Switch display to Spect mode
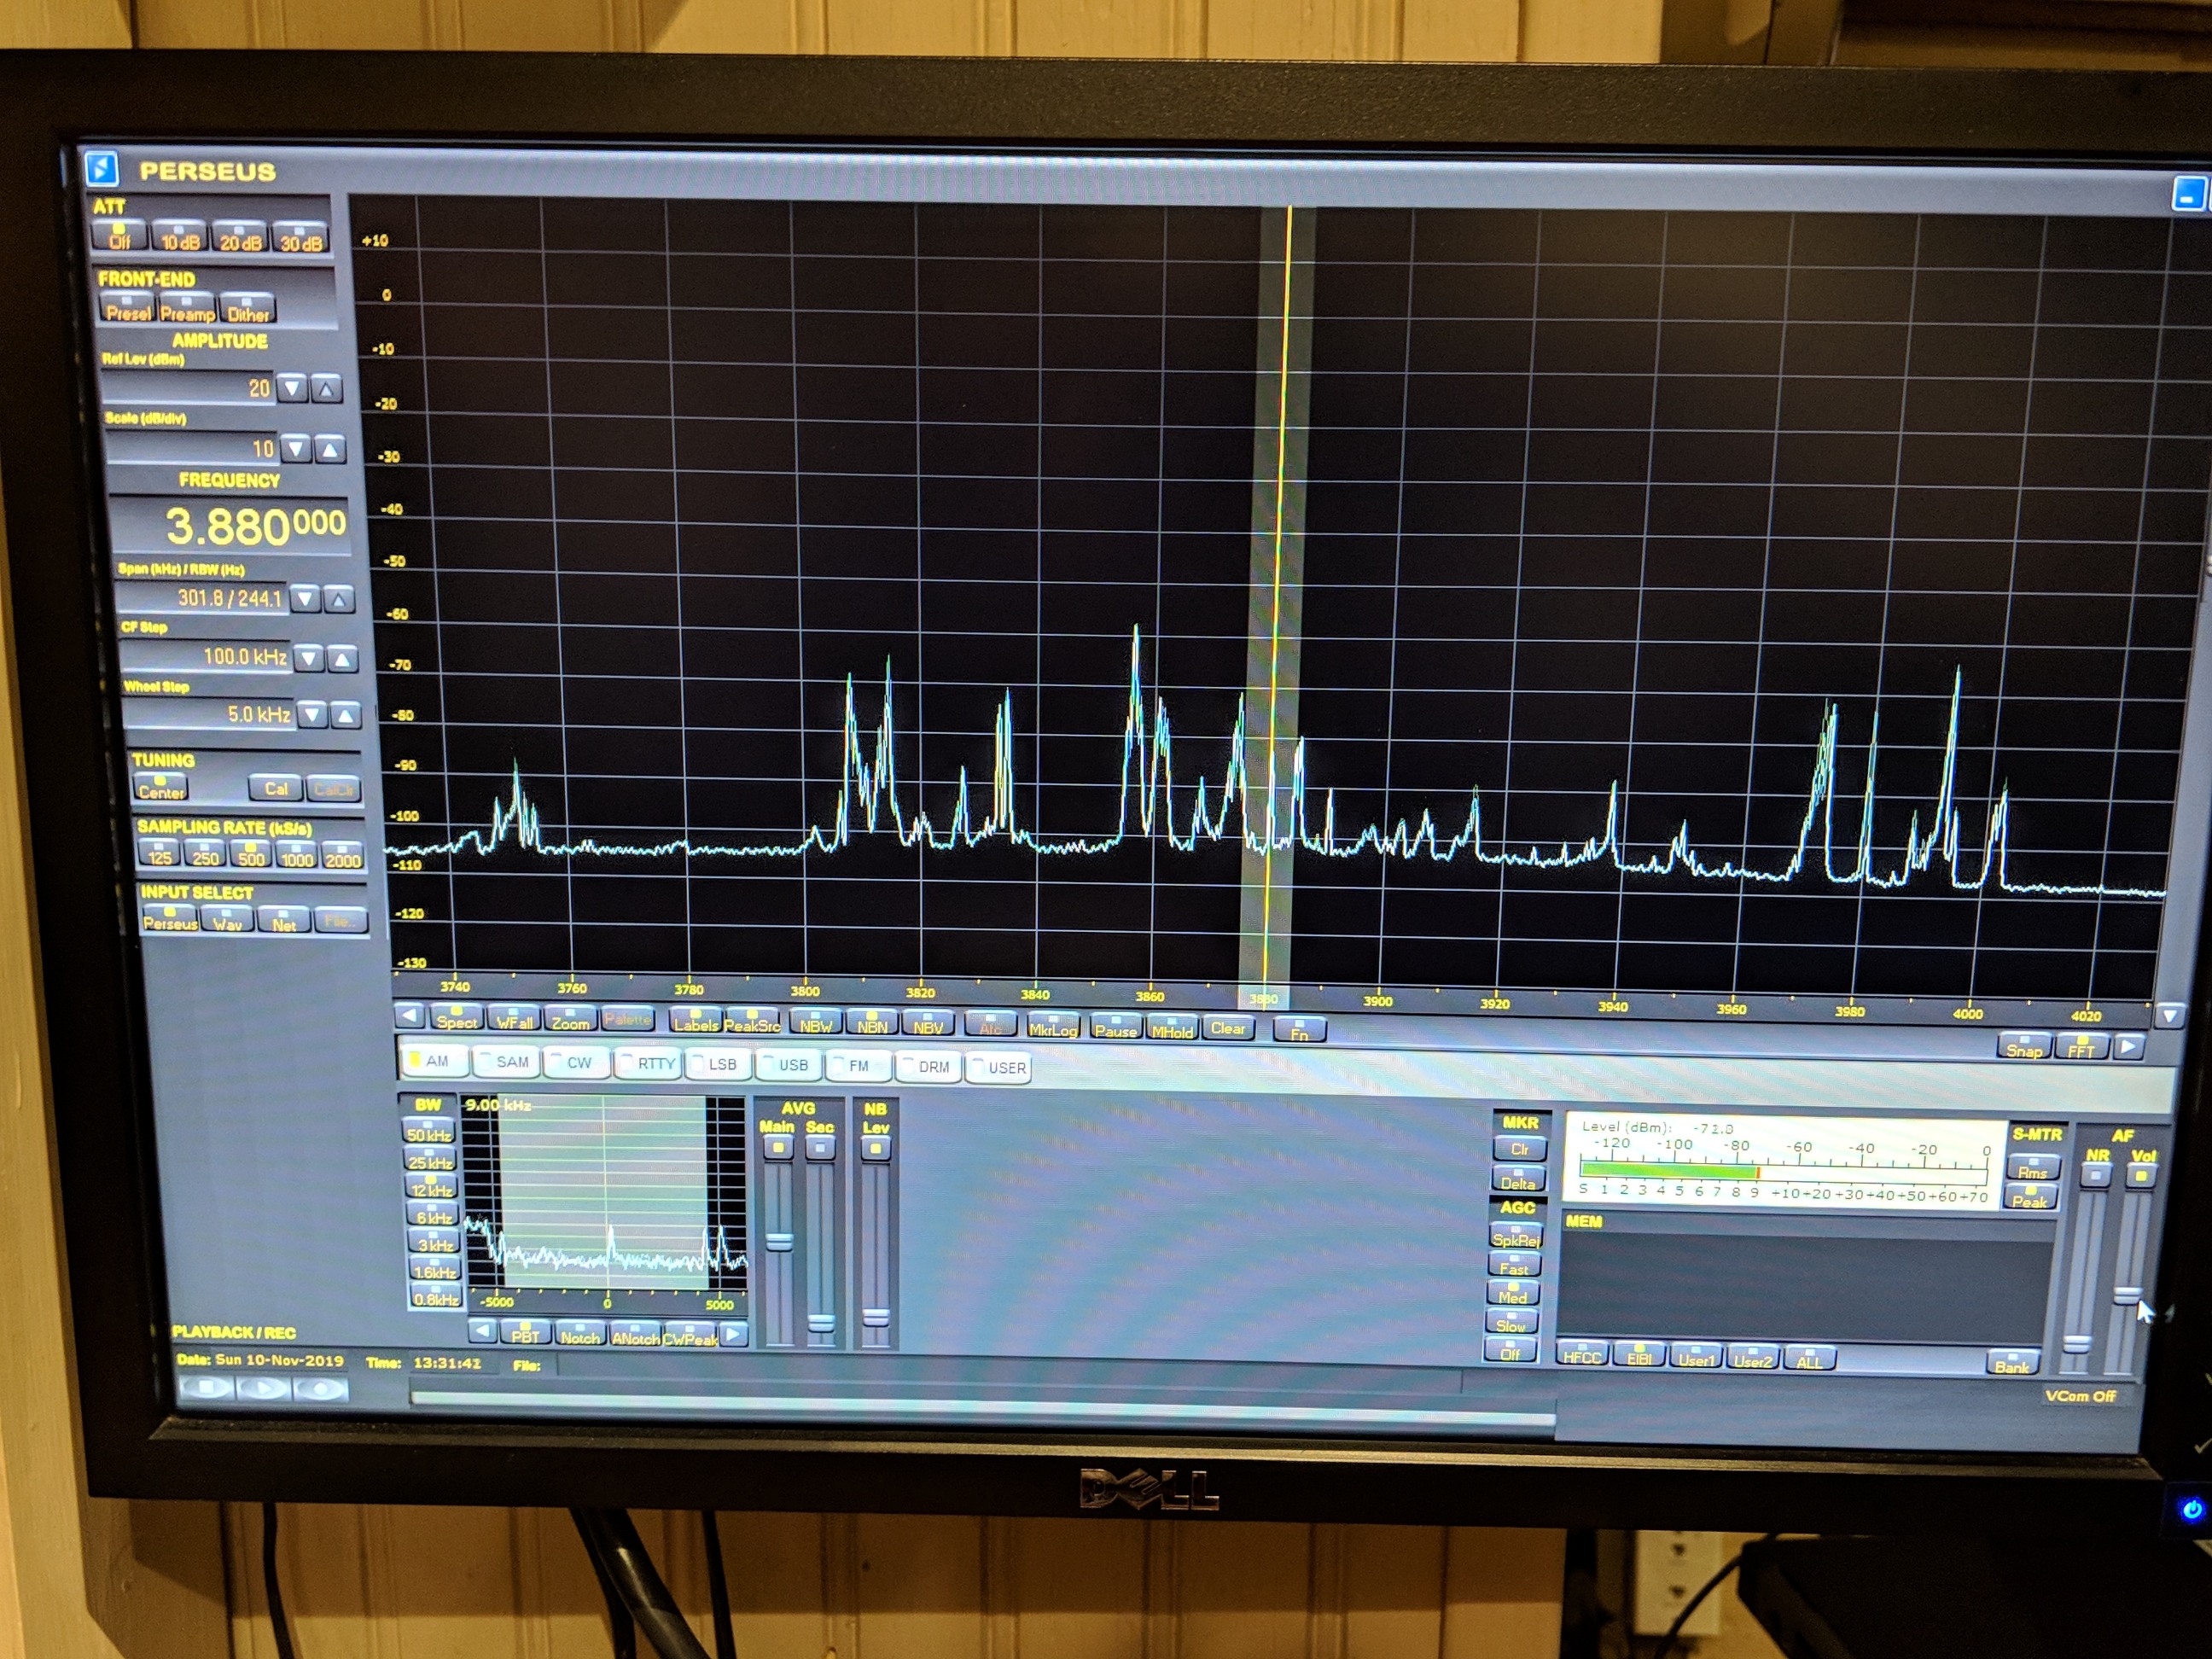Screen dimensions: 2212x1659 tap(457, 1018)
